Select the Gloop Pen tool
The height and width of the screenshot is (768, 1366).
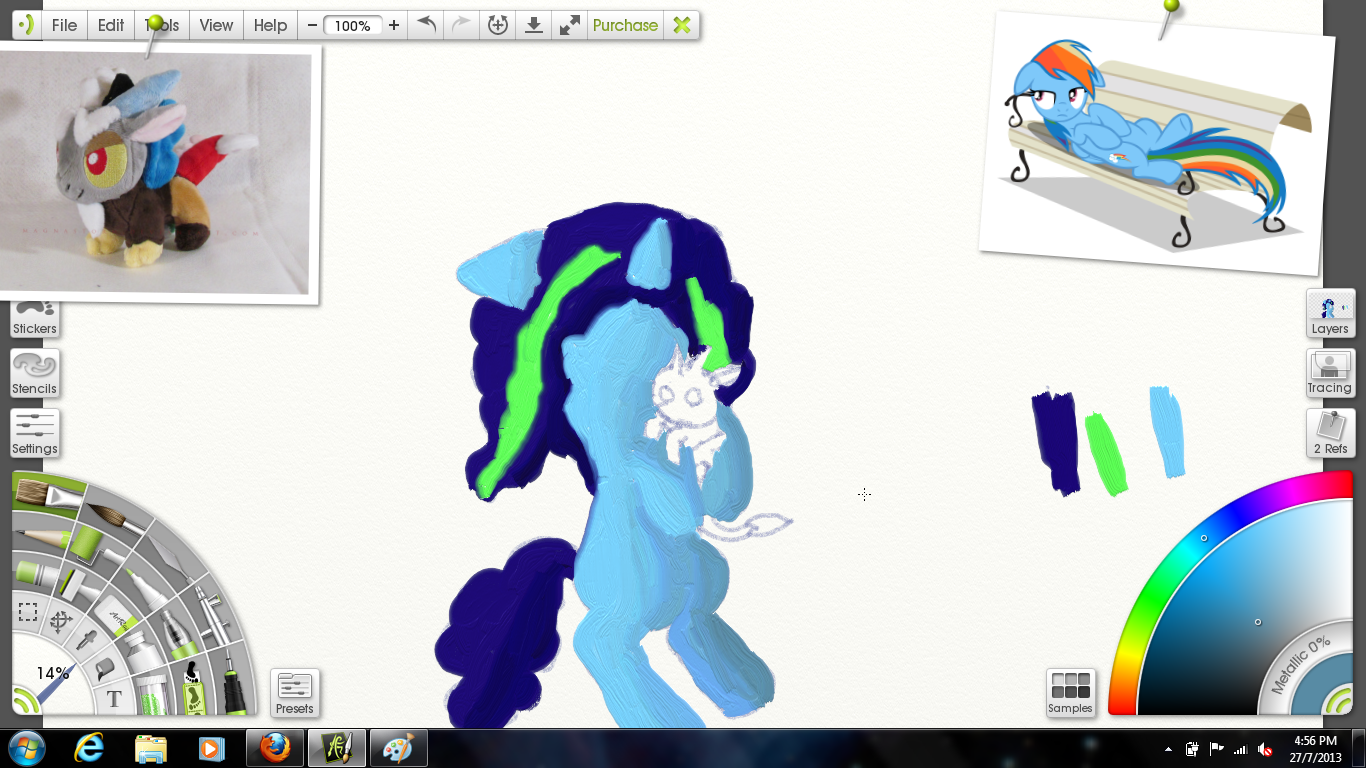tap(178, 636)
